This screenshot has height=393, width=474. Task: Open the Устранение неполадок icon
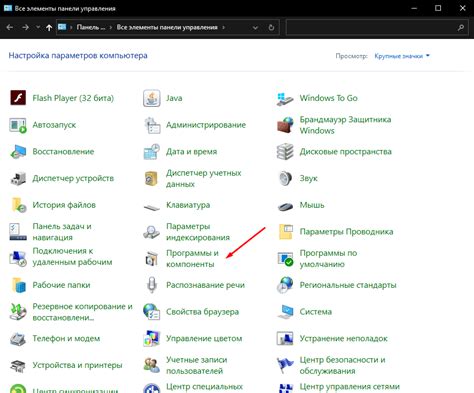[285, 339]
